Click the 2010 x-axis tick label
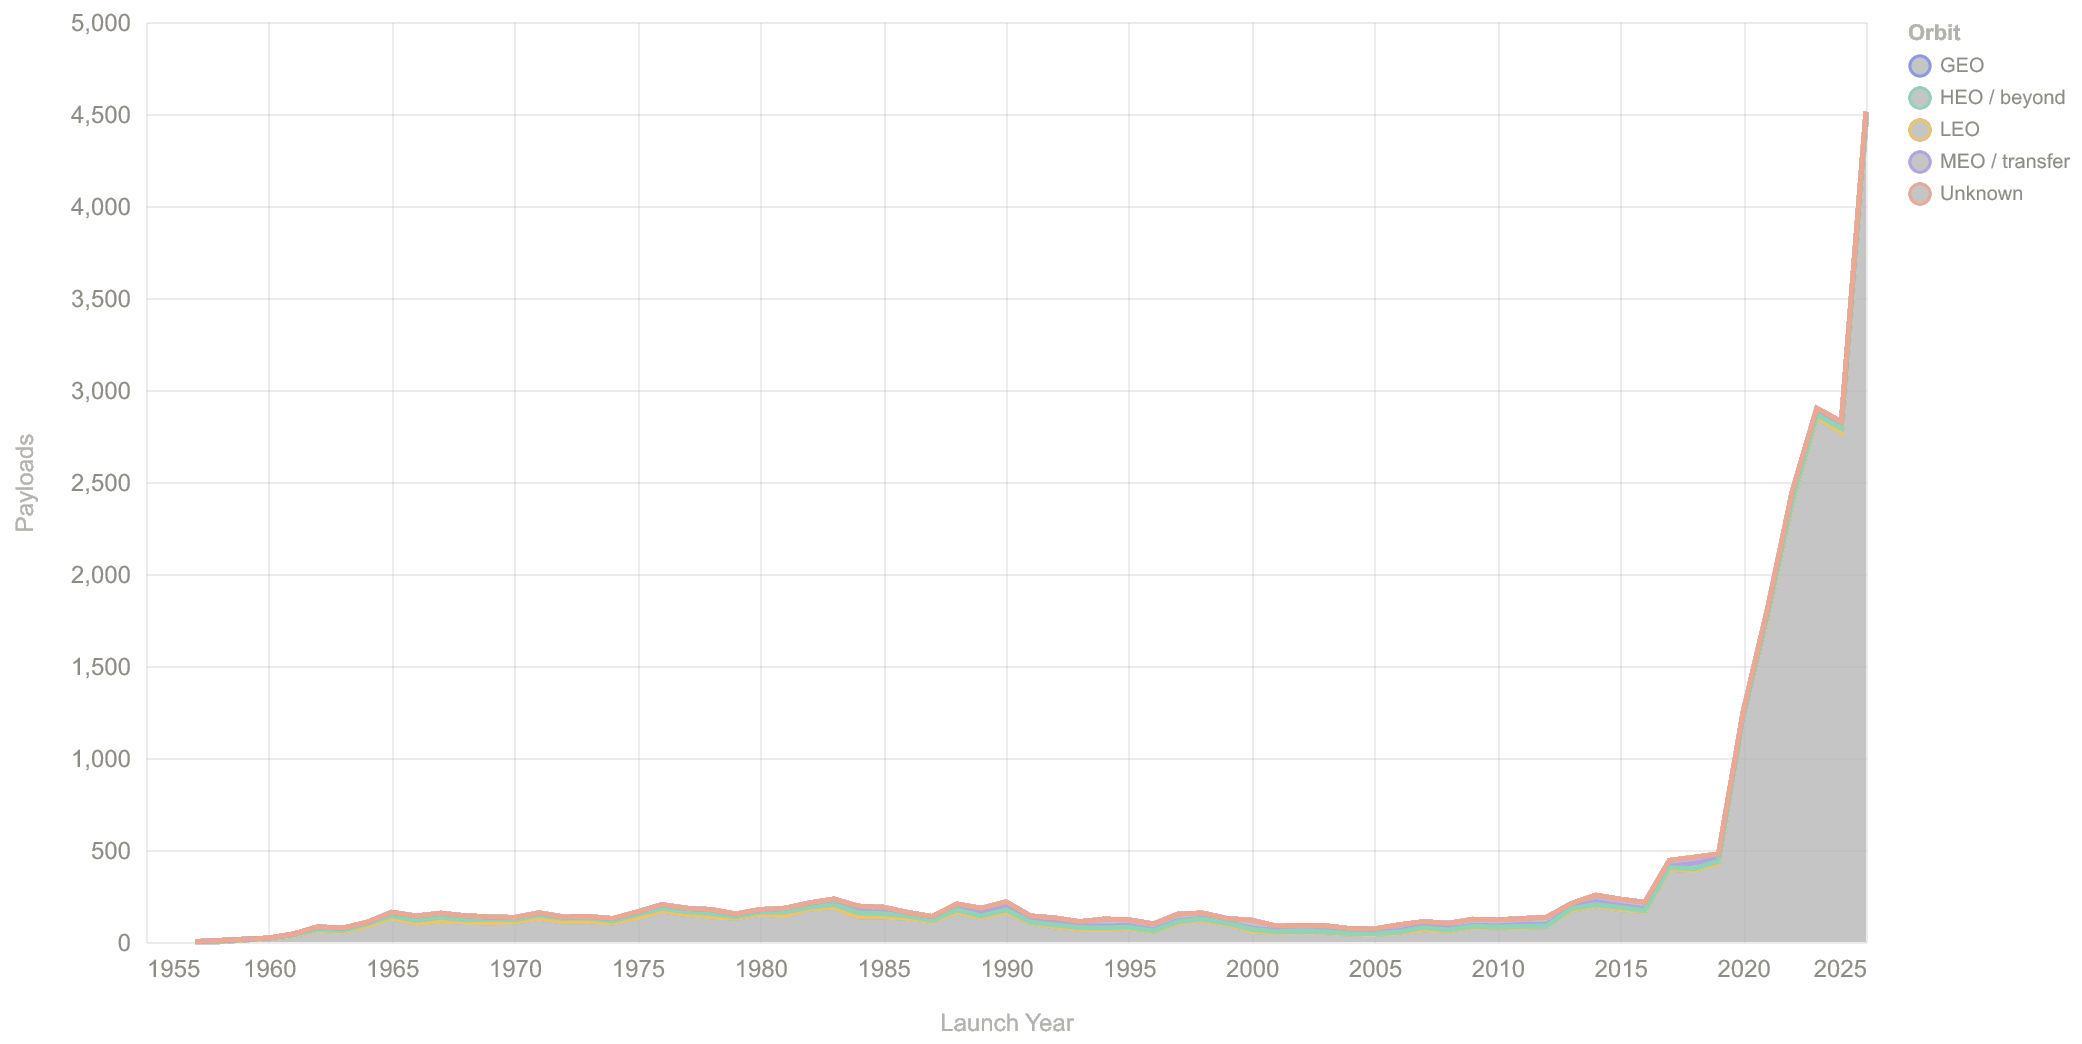 click(x=1498, y=969)
